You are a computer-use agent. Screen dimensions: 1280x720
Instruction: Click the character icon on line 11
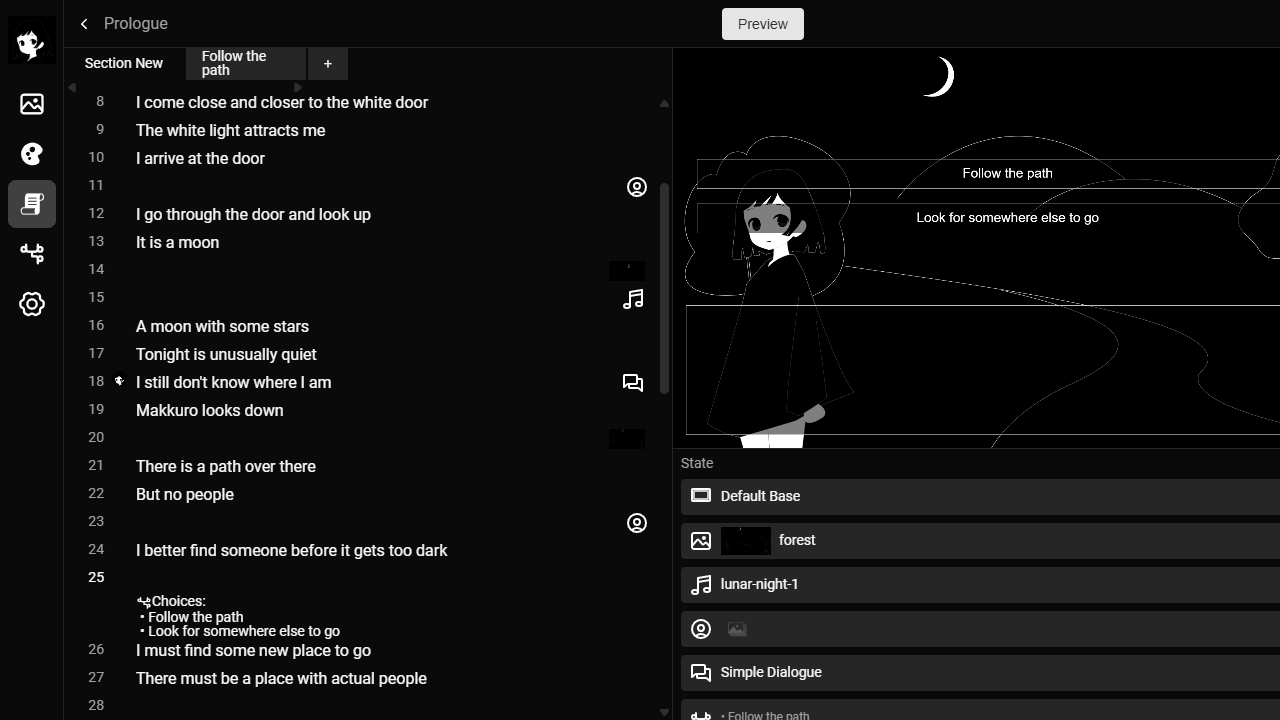coord(637,187)
